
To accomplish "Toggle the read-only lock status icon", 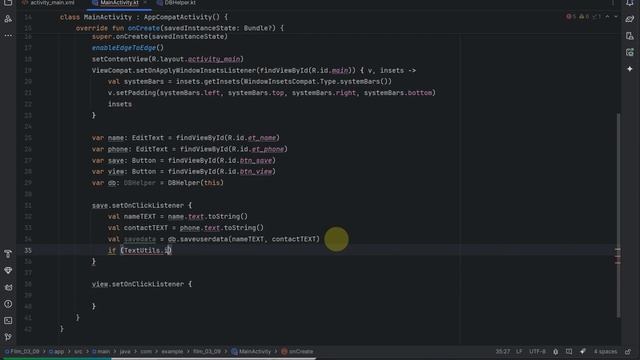I will [x=628, y=351].
